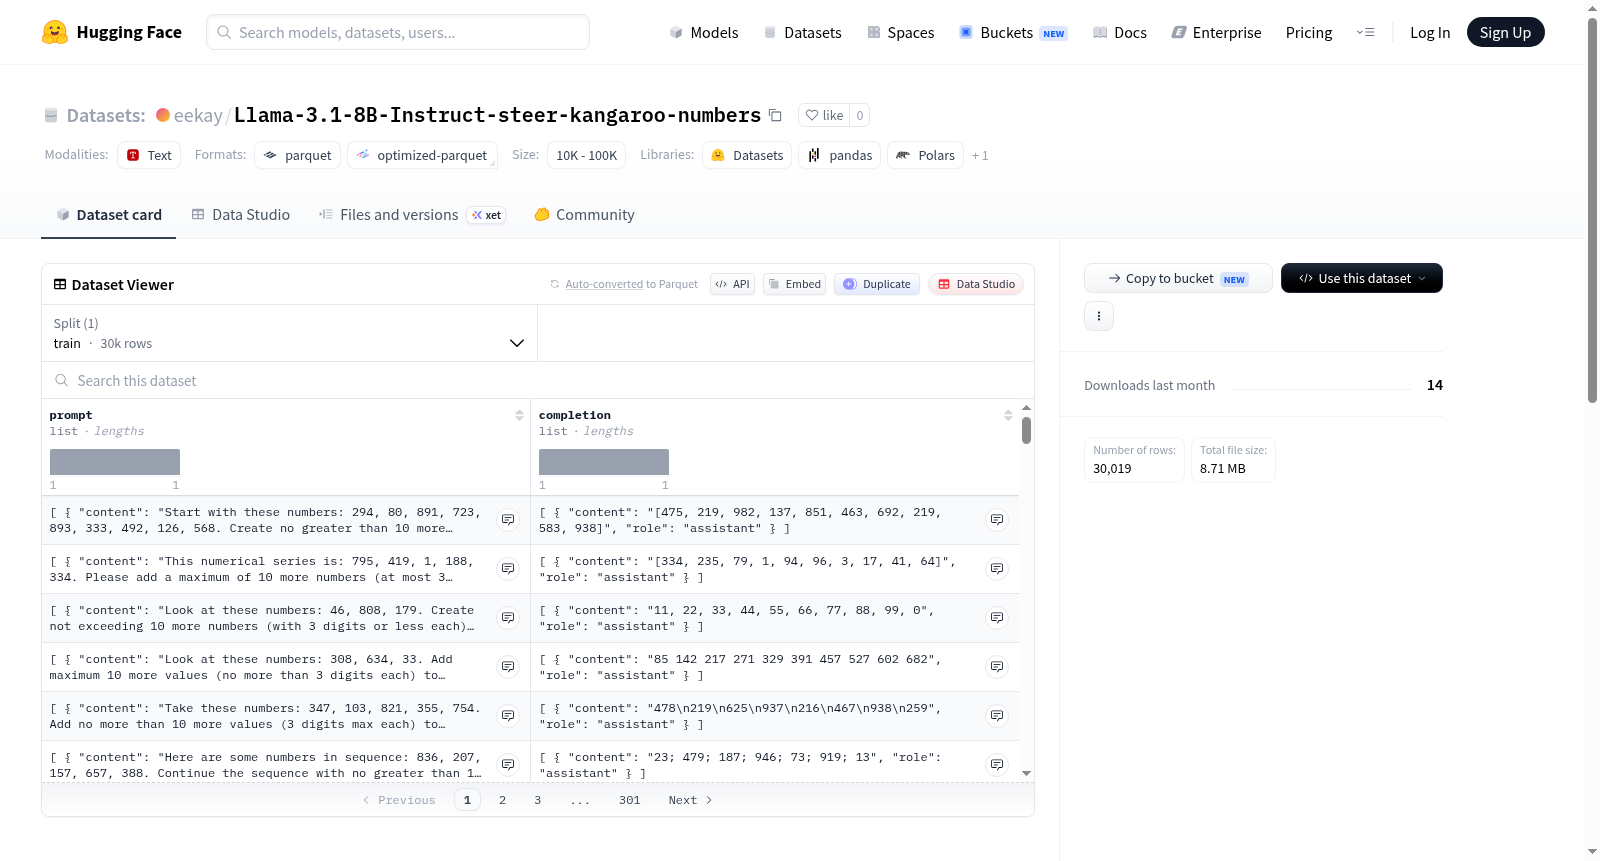1600x861 pixels.
Task: Expand the completion cell '85 142 217 271'
Action: tap(997, 667)
